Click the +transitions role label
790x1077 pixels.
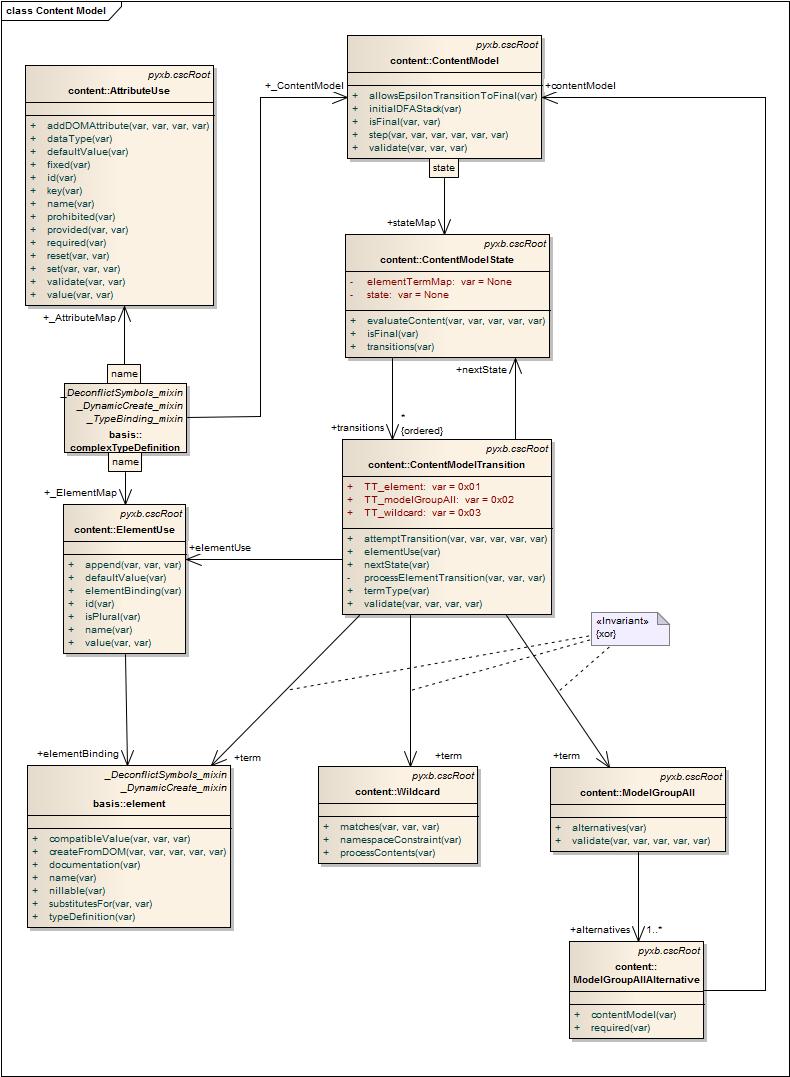(358, 427)
